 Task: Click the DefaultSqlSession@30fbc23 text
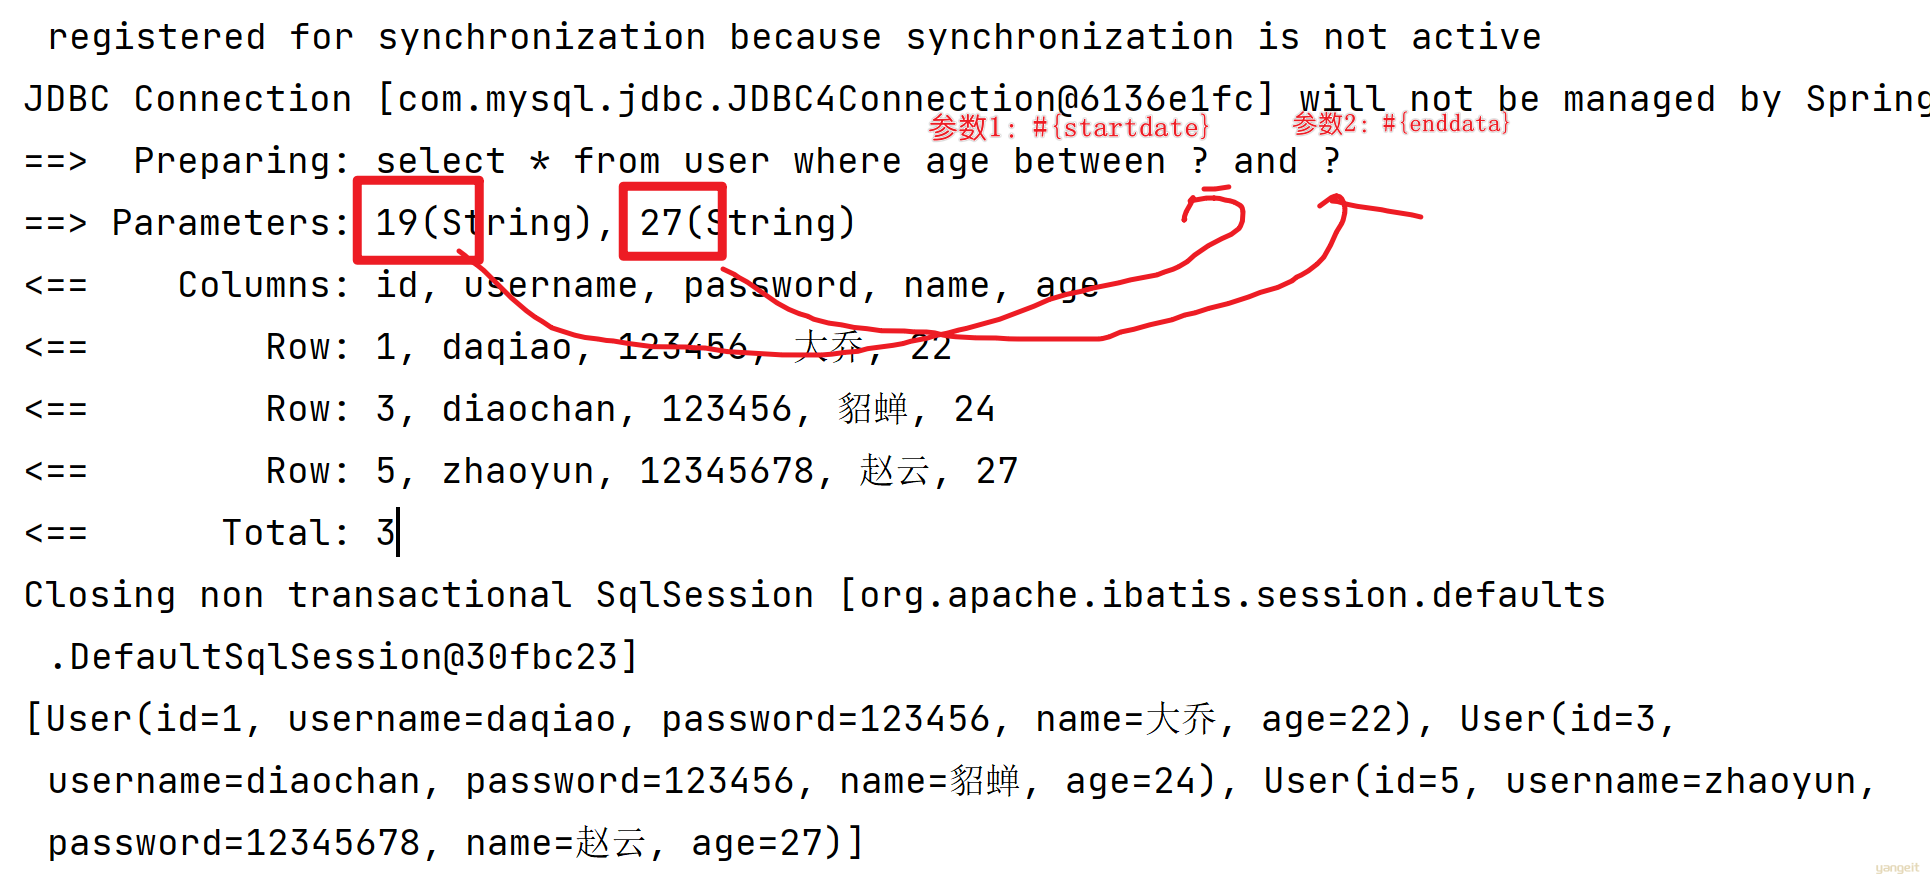[x=344, y=657]
